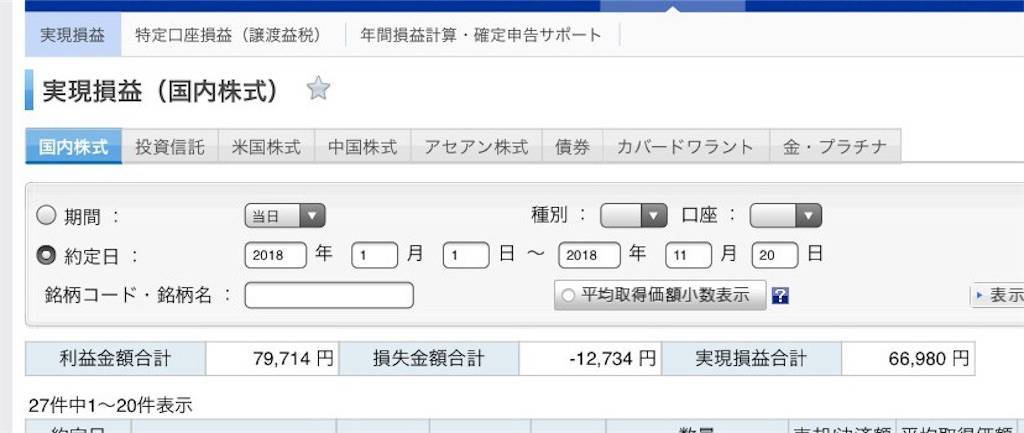Click the start month field showing 1
Screen dimensions: 1024x433
(374, 255)
